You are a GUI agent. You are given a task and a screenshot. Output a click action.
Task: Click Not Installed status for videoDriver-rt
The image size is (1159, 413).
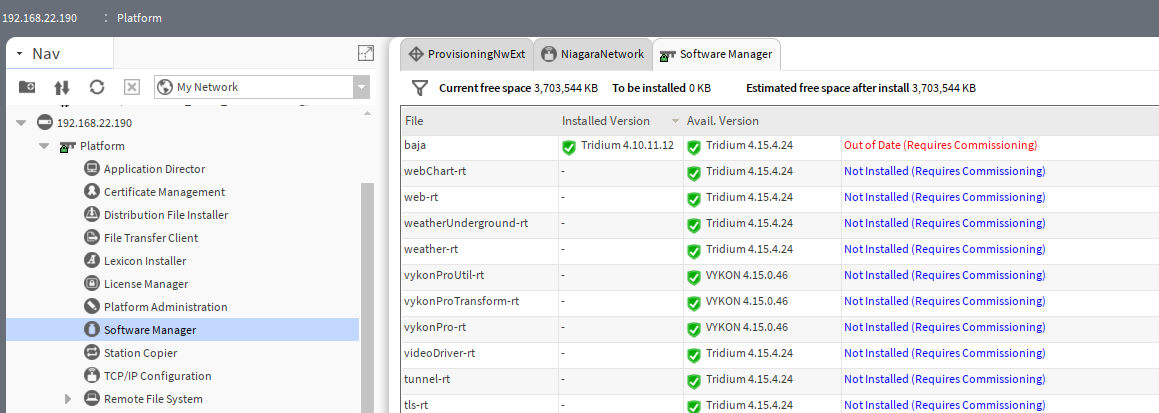click(945, 353)
